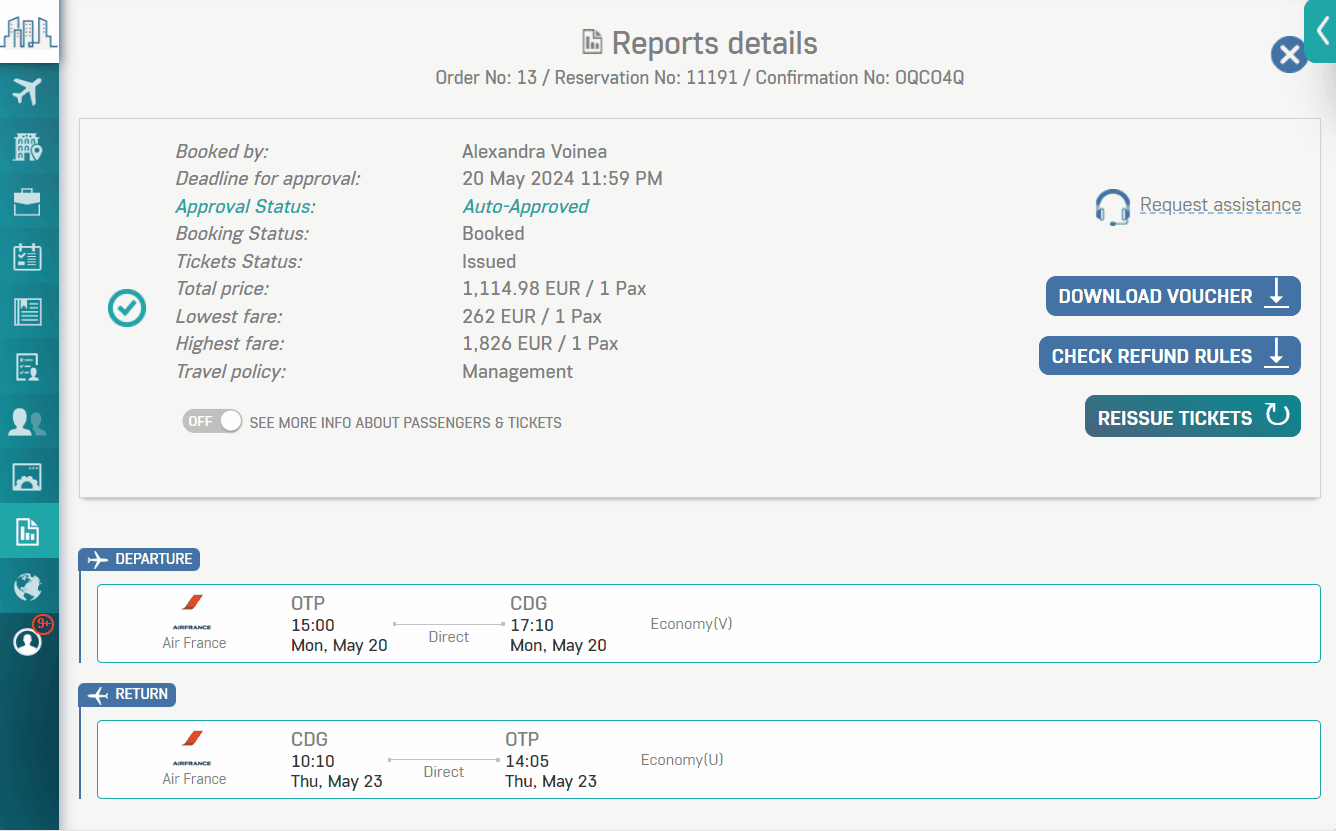Viewport: 1336px width, 831px height.
Task: Open the newspaper document sidebar item
Action: [x=27, y=312]
